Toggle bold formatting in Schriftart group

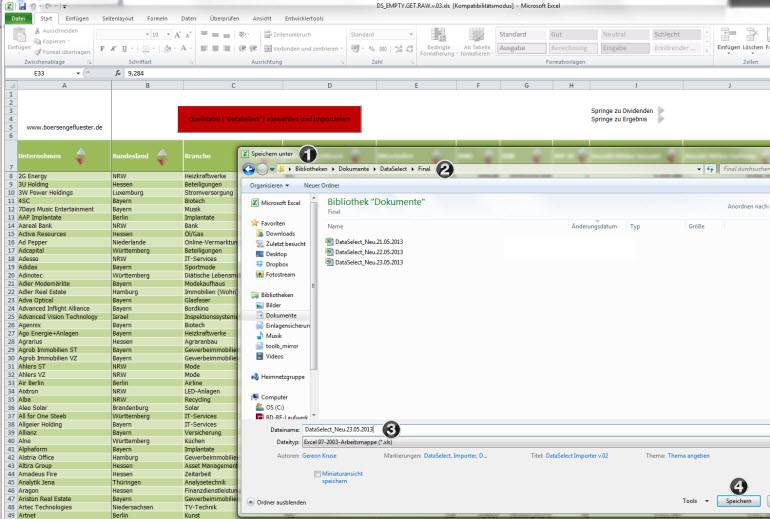102,49
